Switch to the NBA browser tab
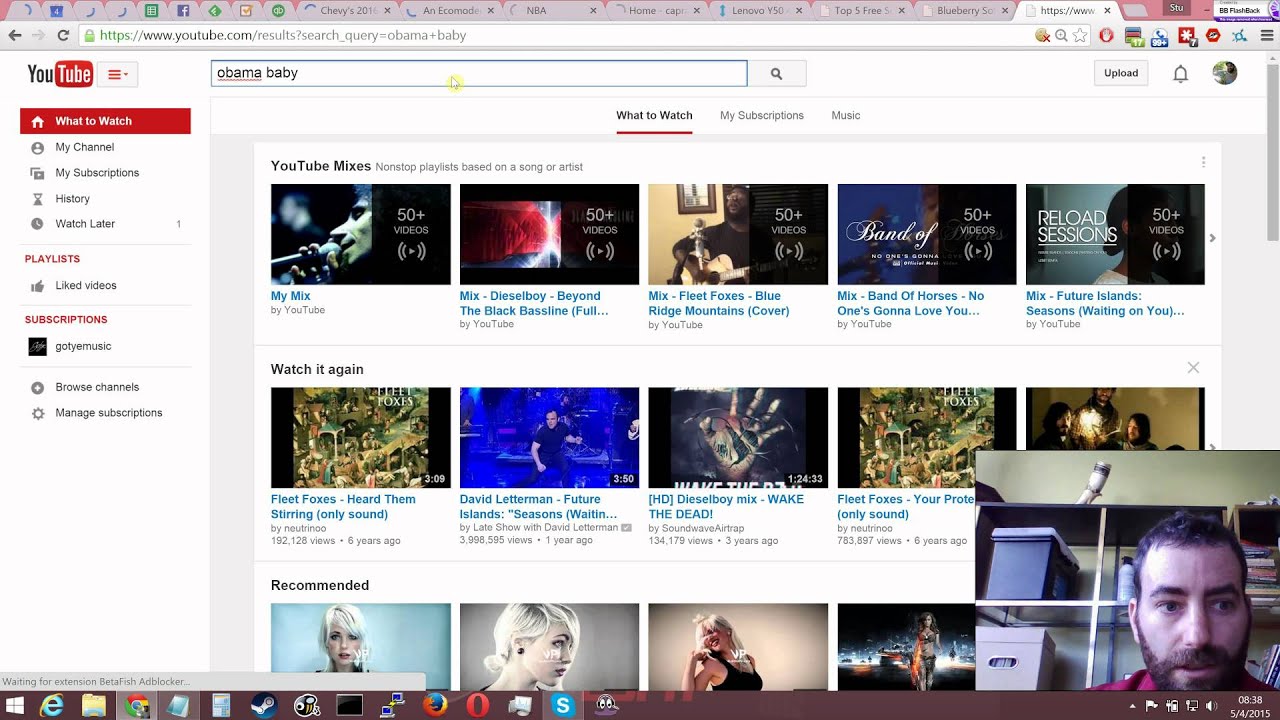Viewport: 1280px width, 720px height. point(551,10)
